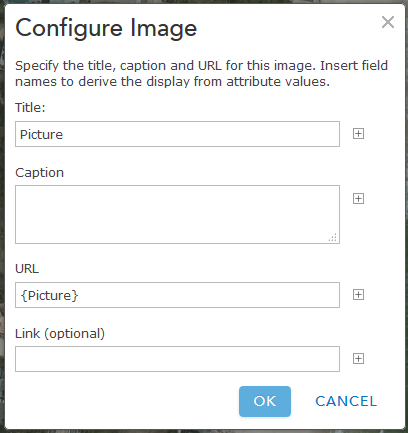This screenshot has height=433, width=408.
Task: Click the map background behind the dialog
Action: click(2, 217)
